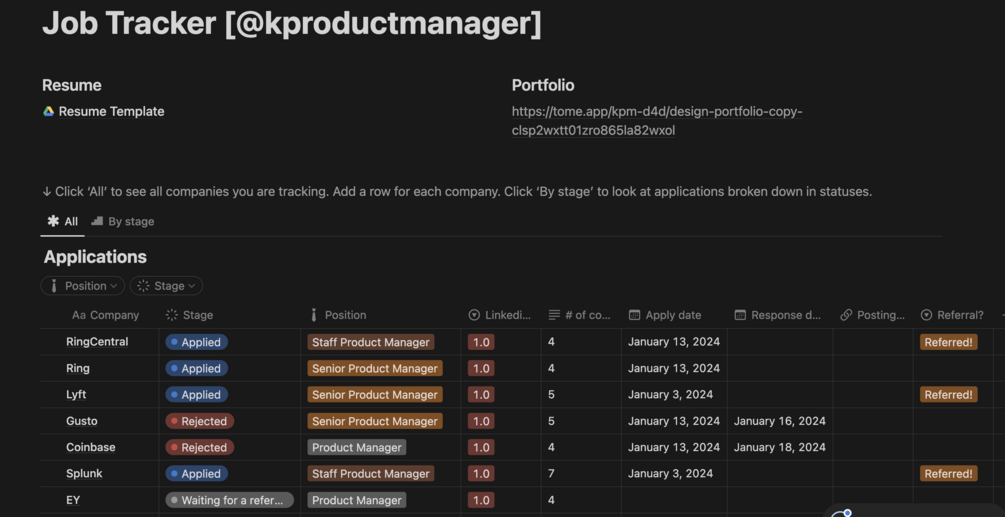This screenshot has height=517, width=1005.
Task: Open the Position filter dropdown
Action: point(83,286)
